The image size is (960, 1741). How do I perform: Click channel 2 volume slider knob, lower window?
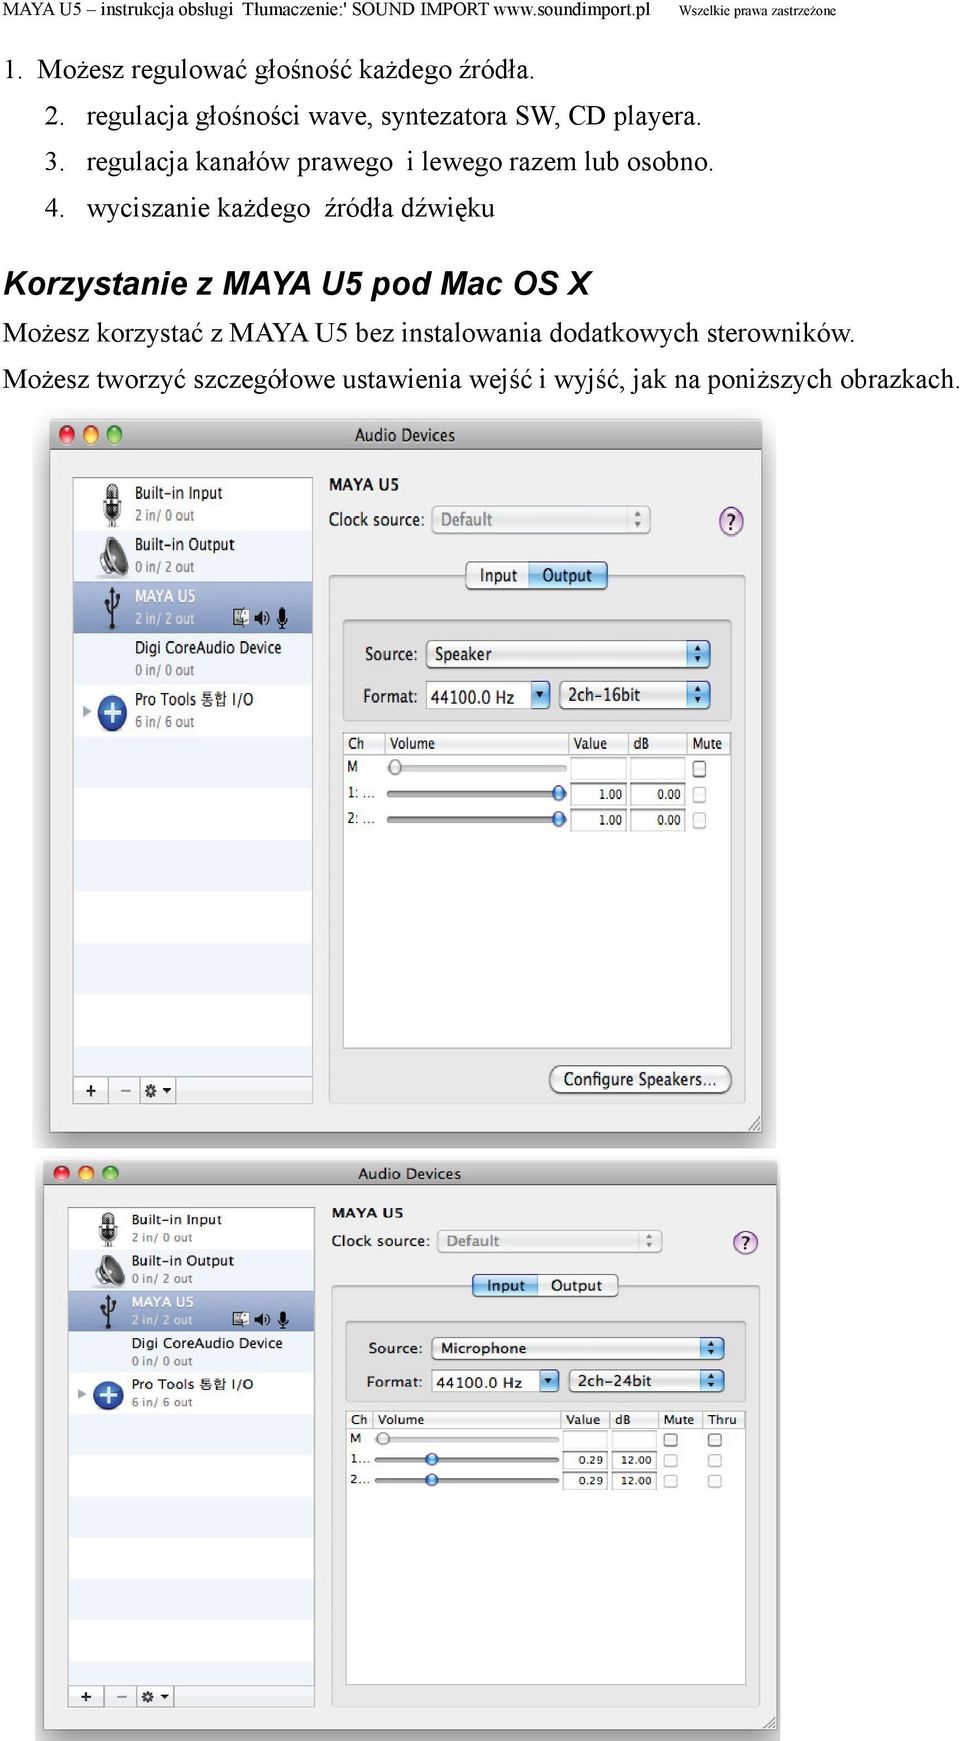click(x=431, y=1480)
